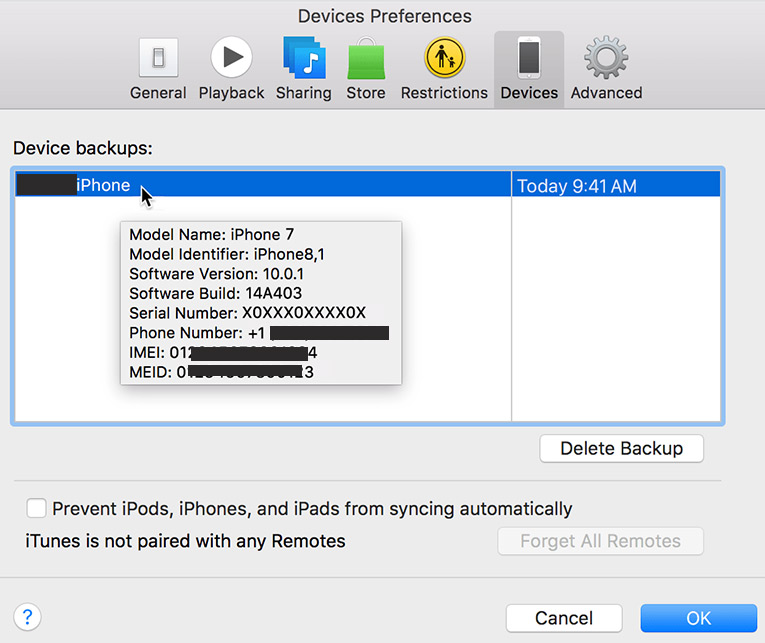Click the Software Build: 14A403 line
Image resolution: width=765 pixels, height=643 pixels.
(x=216, y=293)
